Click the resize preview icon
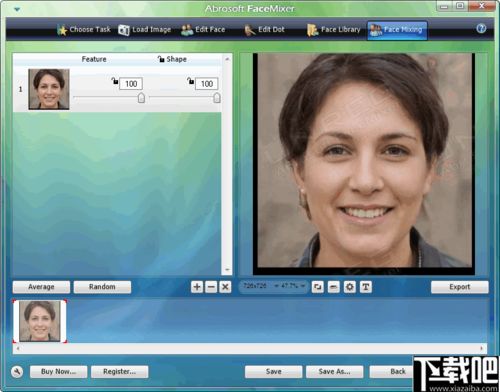This screenshot has width=500, height=392. click(x=318, y=287)
